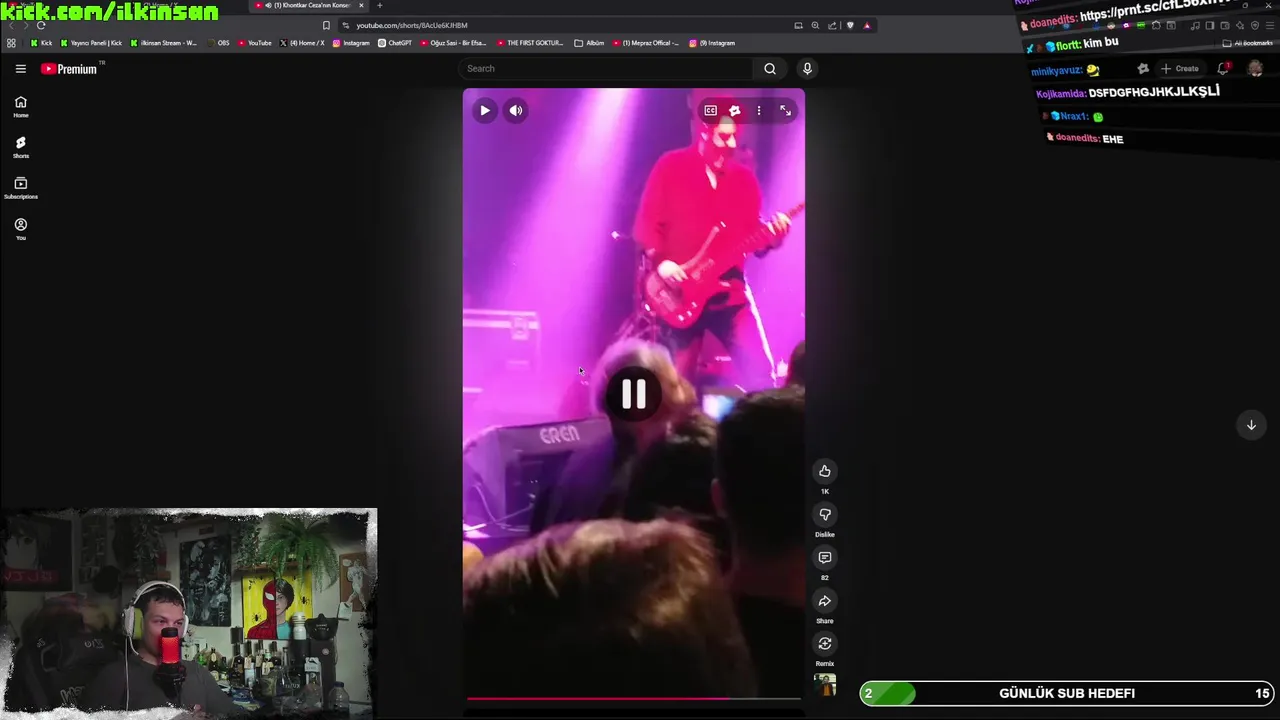Open Home in the YouTube sidebar

pos(20,106)
